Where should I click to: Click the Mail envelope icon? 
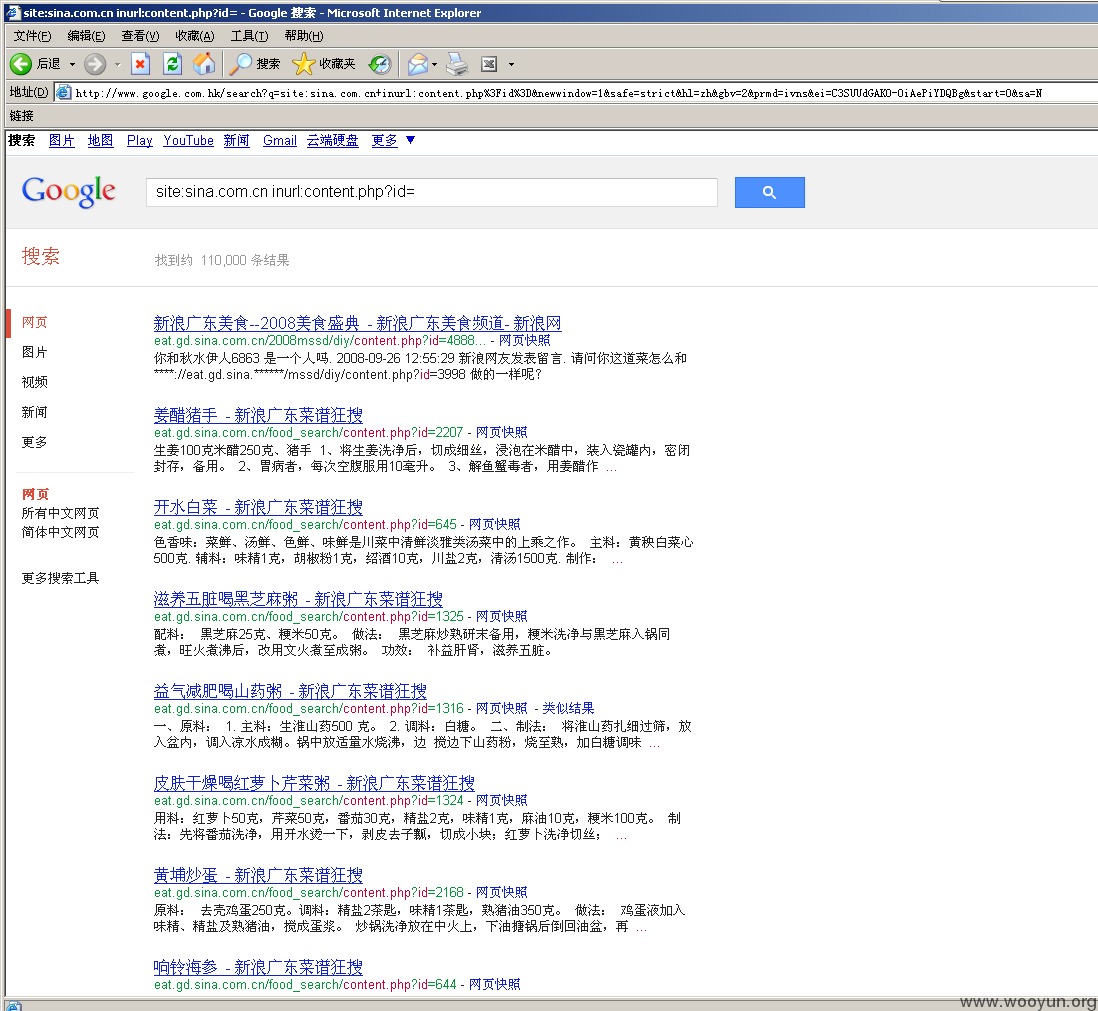coord(417,64)
